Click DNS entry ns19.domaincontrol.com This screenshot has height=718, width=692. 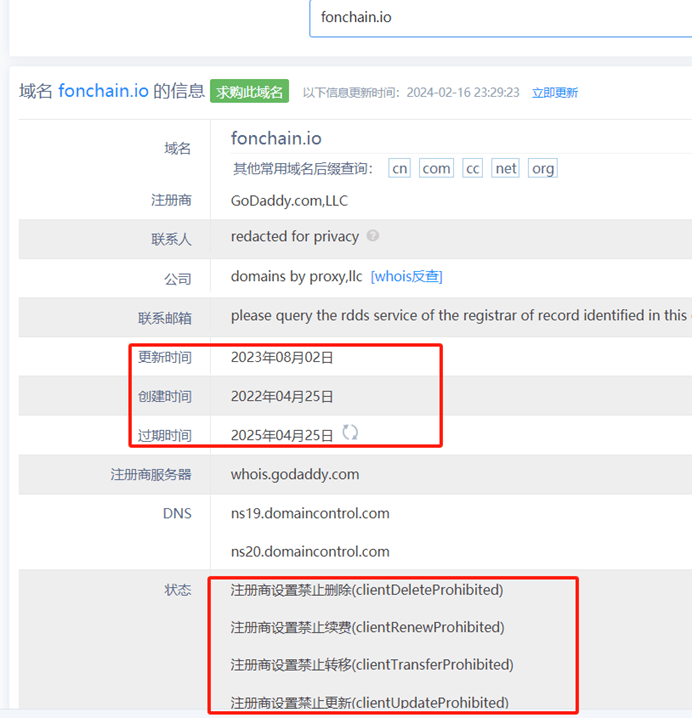(x=310, y=513)
